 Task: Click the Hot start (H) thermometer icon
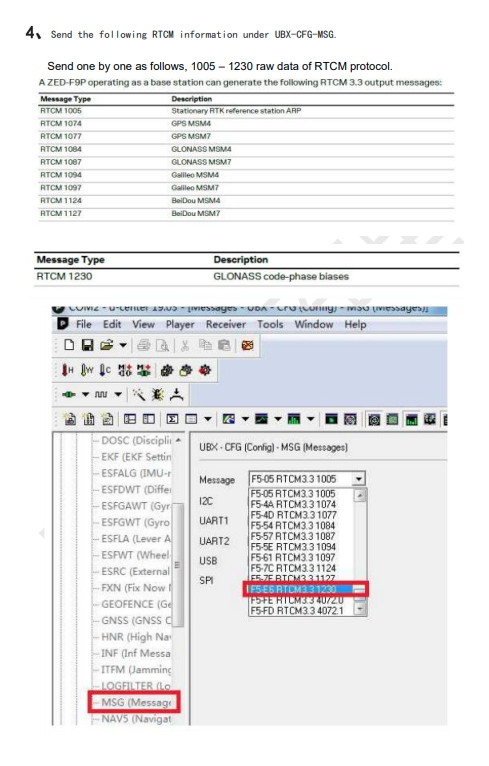(x=67, y=370)
